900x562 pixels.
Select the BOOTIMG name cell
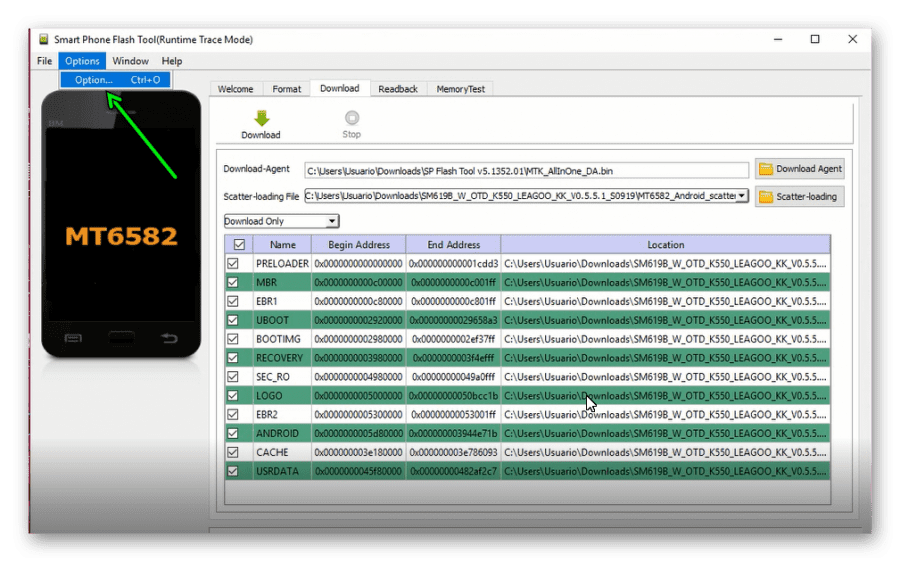coord(282,339)
